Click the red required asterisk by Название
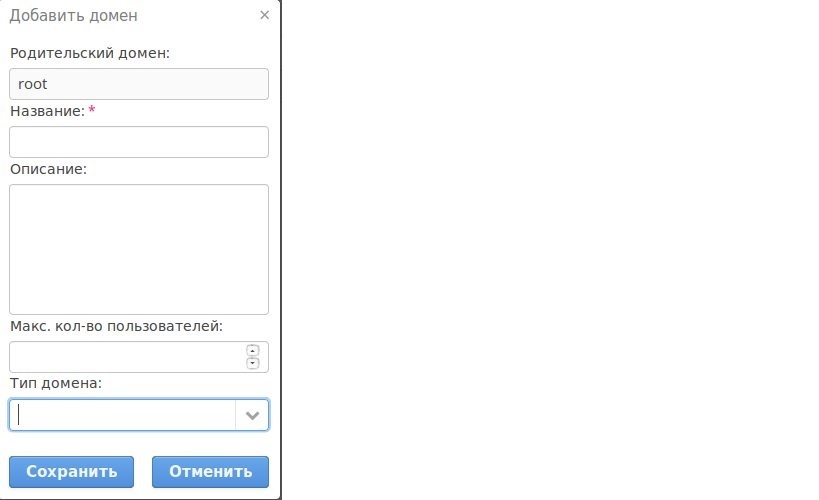This screenshot has height=500, width=819. (x=92, y=110)
